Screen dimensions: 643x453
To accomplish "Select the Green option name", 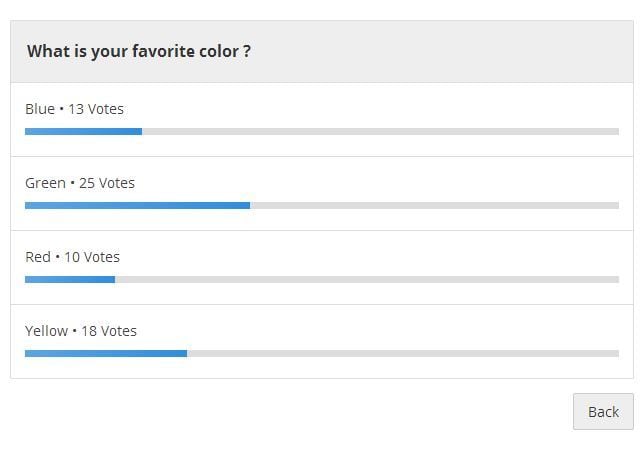I will pos(45,183).
